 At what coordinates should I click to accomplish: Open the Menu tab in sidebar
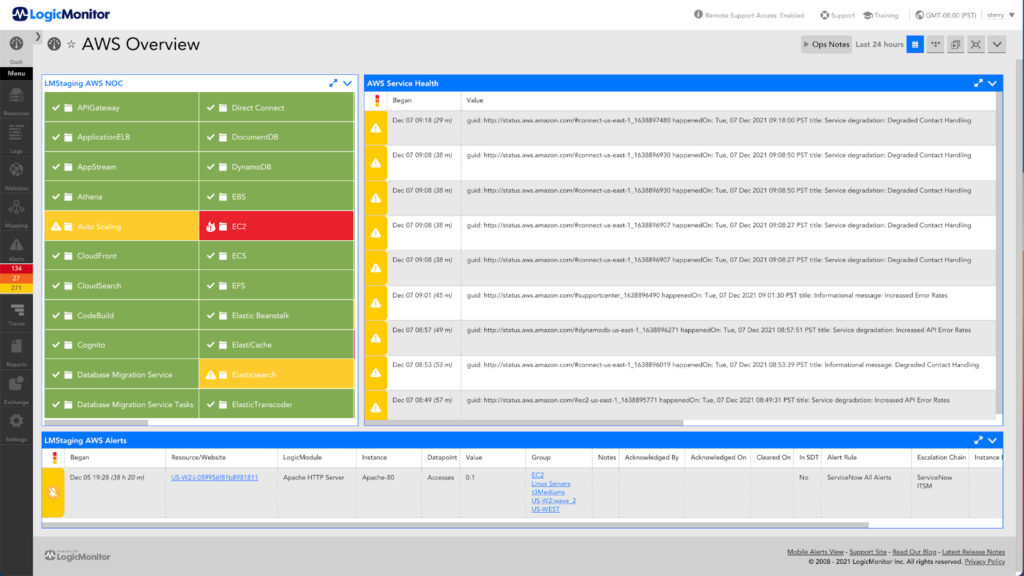(x=16, y=73)
